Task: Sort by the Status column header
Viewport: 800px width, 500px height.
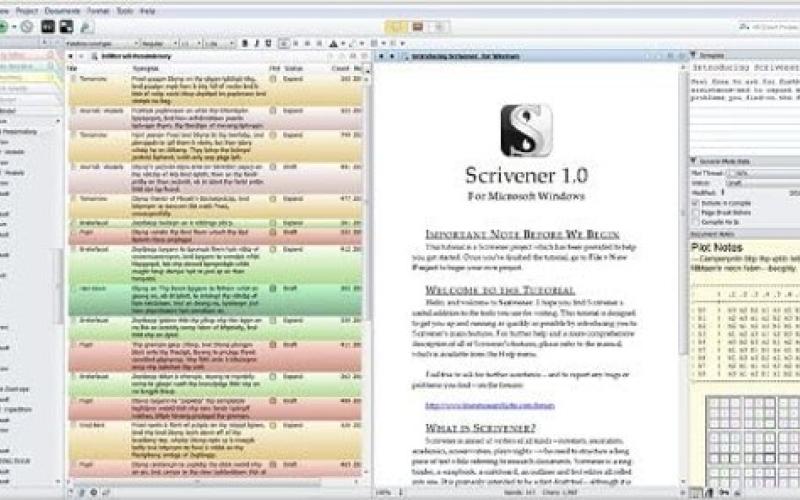Action: (x=293, y=68)
